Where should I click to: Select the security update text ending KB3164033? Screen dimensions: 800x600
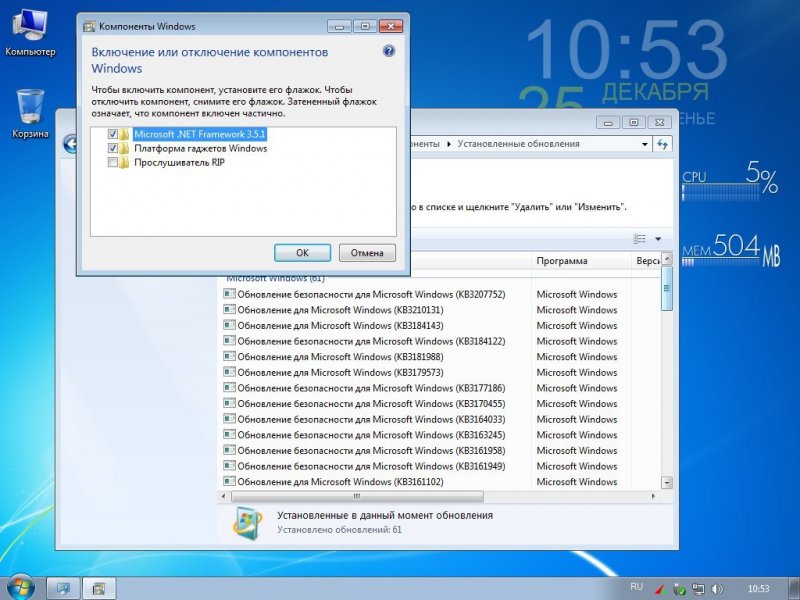pyautogui.click(x=371, y=419)
